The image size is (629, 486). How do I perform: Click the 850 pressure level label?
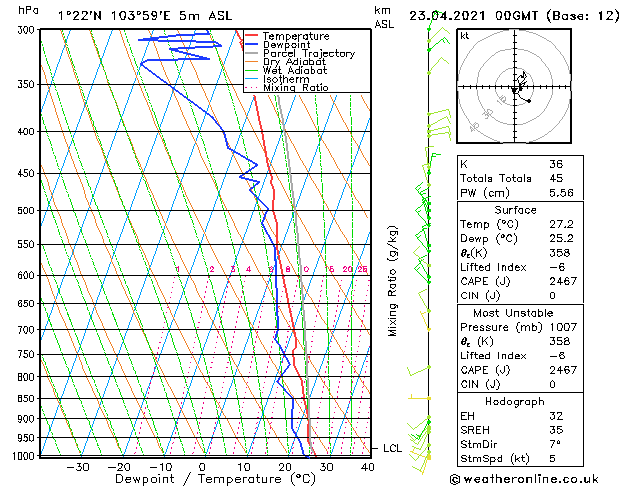pyautogui.click(x=28, y=399)
